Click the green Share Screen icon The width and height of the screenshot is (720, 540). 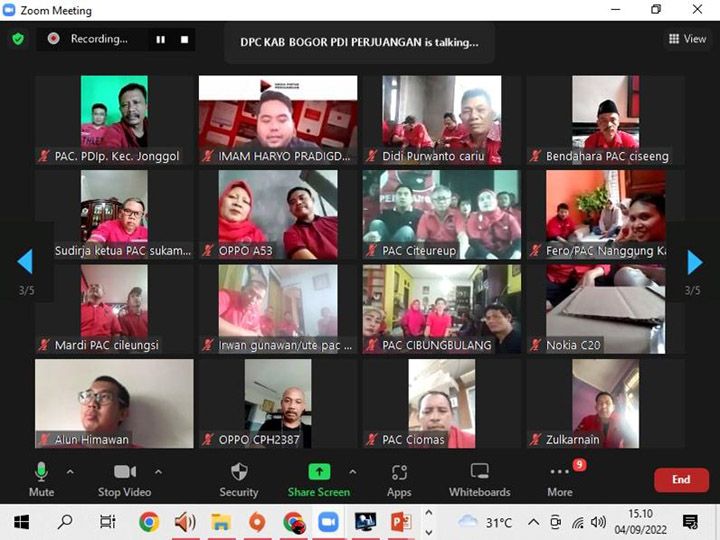click(x=318, y=472)
